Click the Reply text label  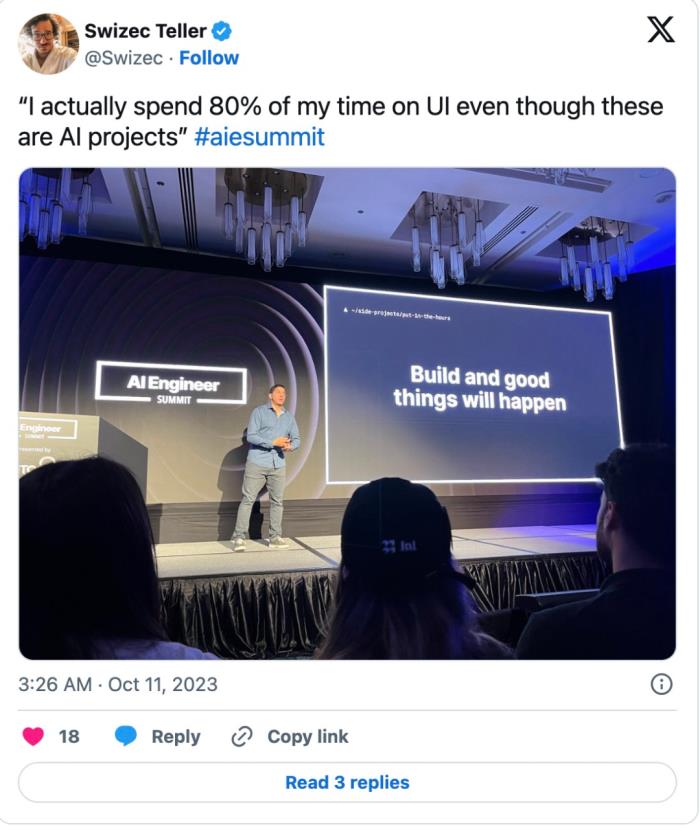pos(176,737)
